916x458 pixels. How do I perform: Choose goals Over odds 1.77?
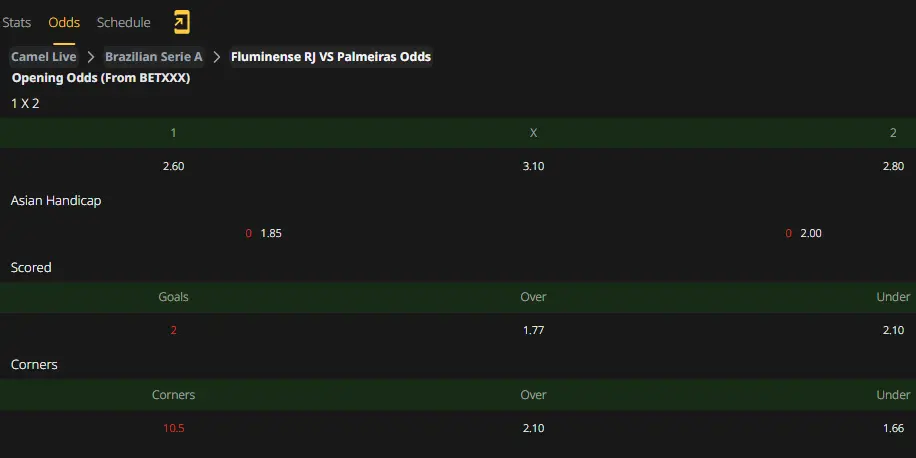[533, 330]
